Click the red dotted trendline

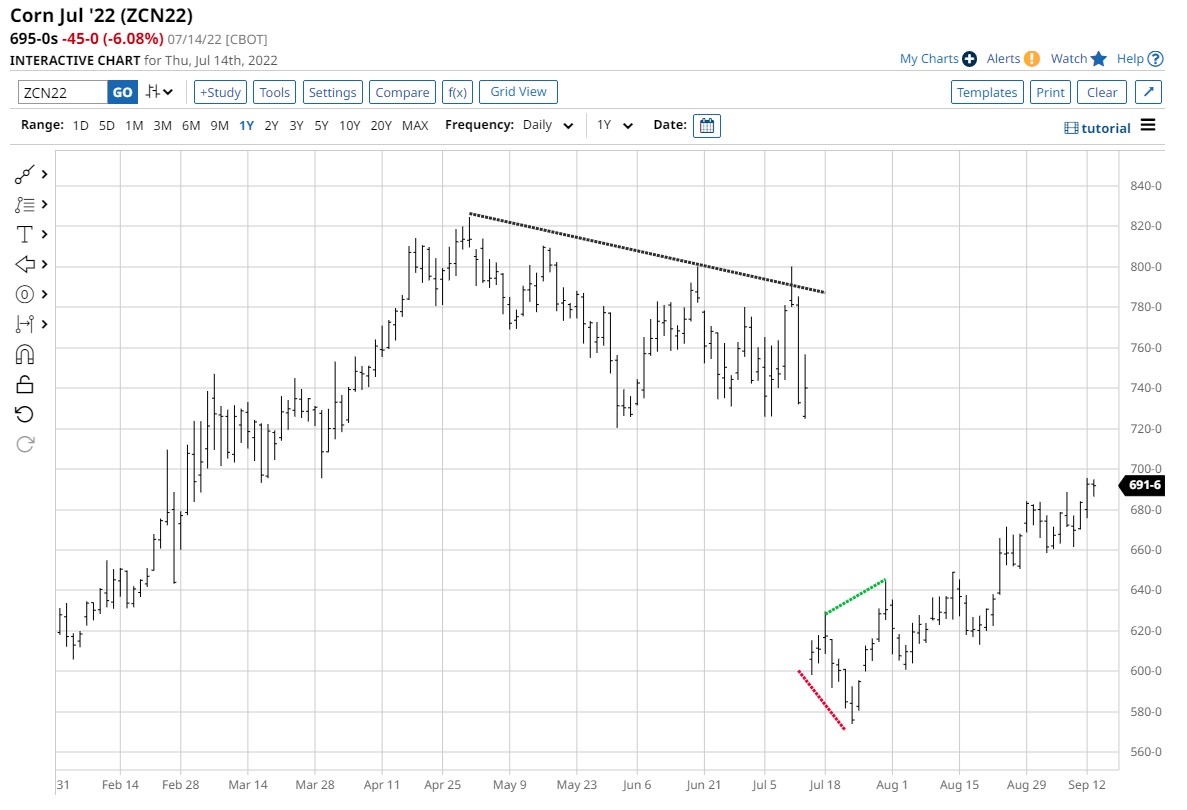pyautogui.click(x=821, y=700)
